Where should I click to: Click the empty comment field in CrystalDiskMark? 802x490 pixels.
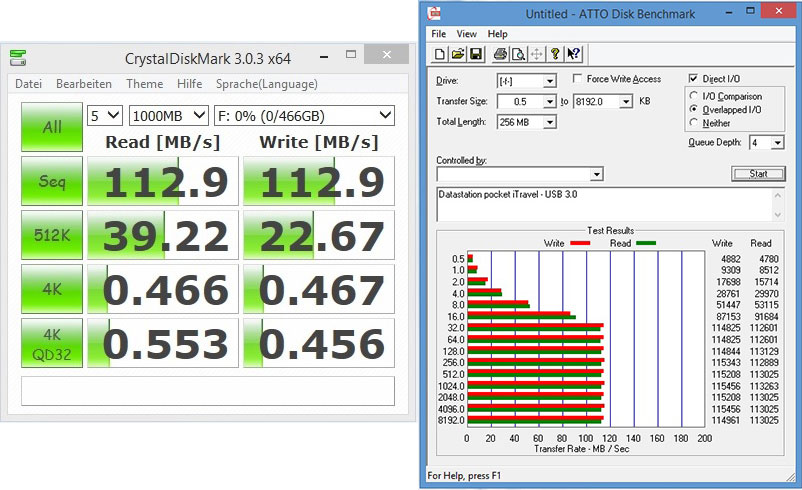(208, 391)
